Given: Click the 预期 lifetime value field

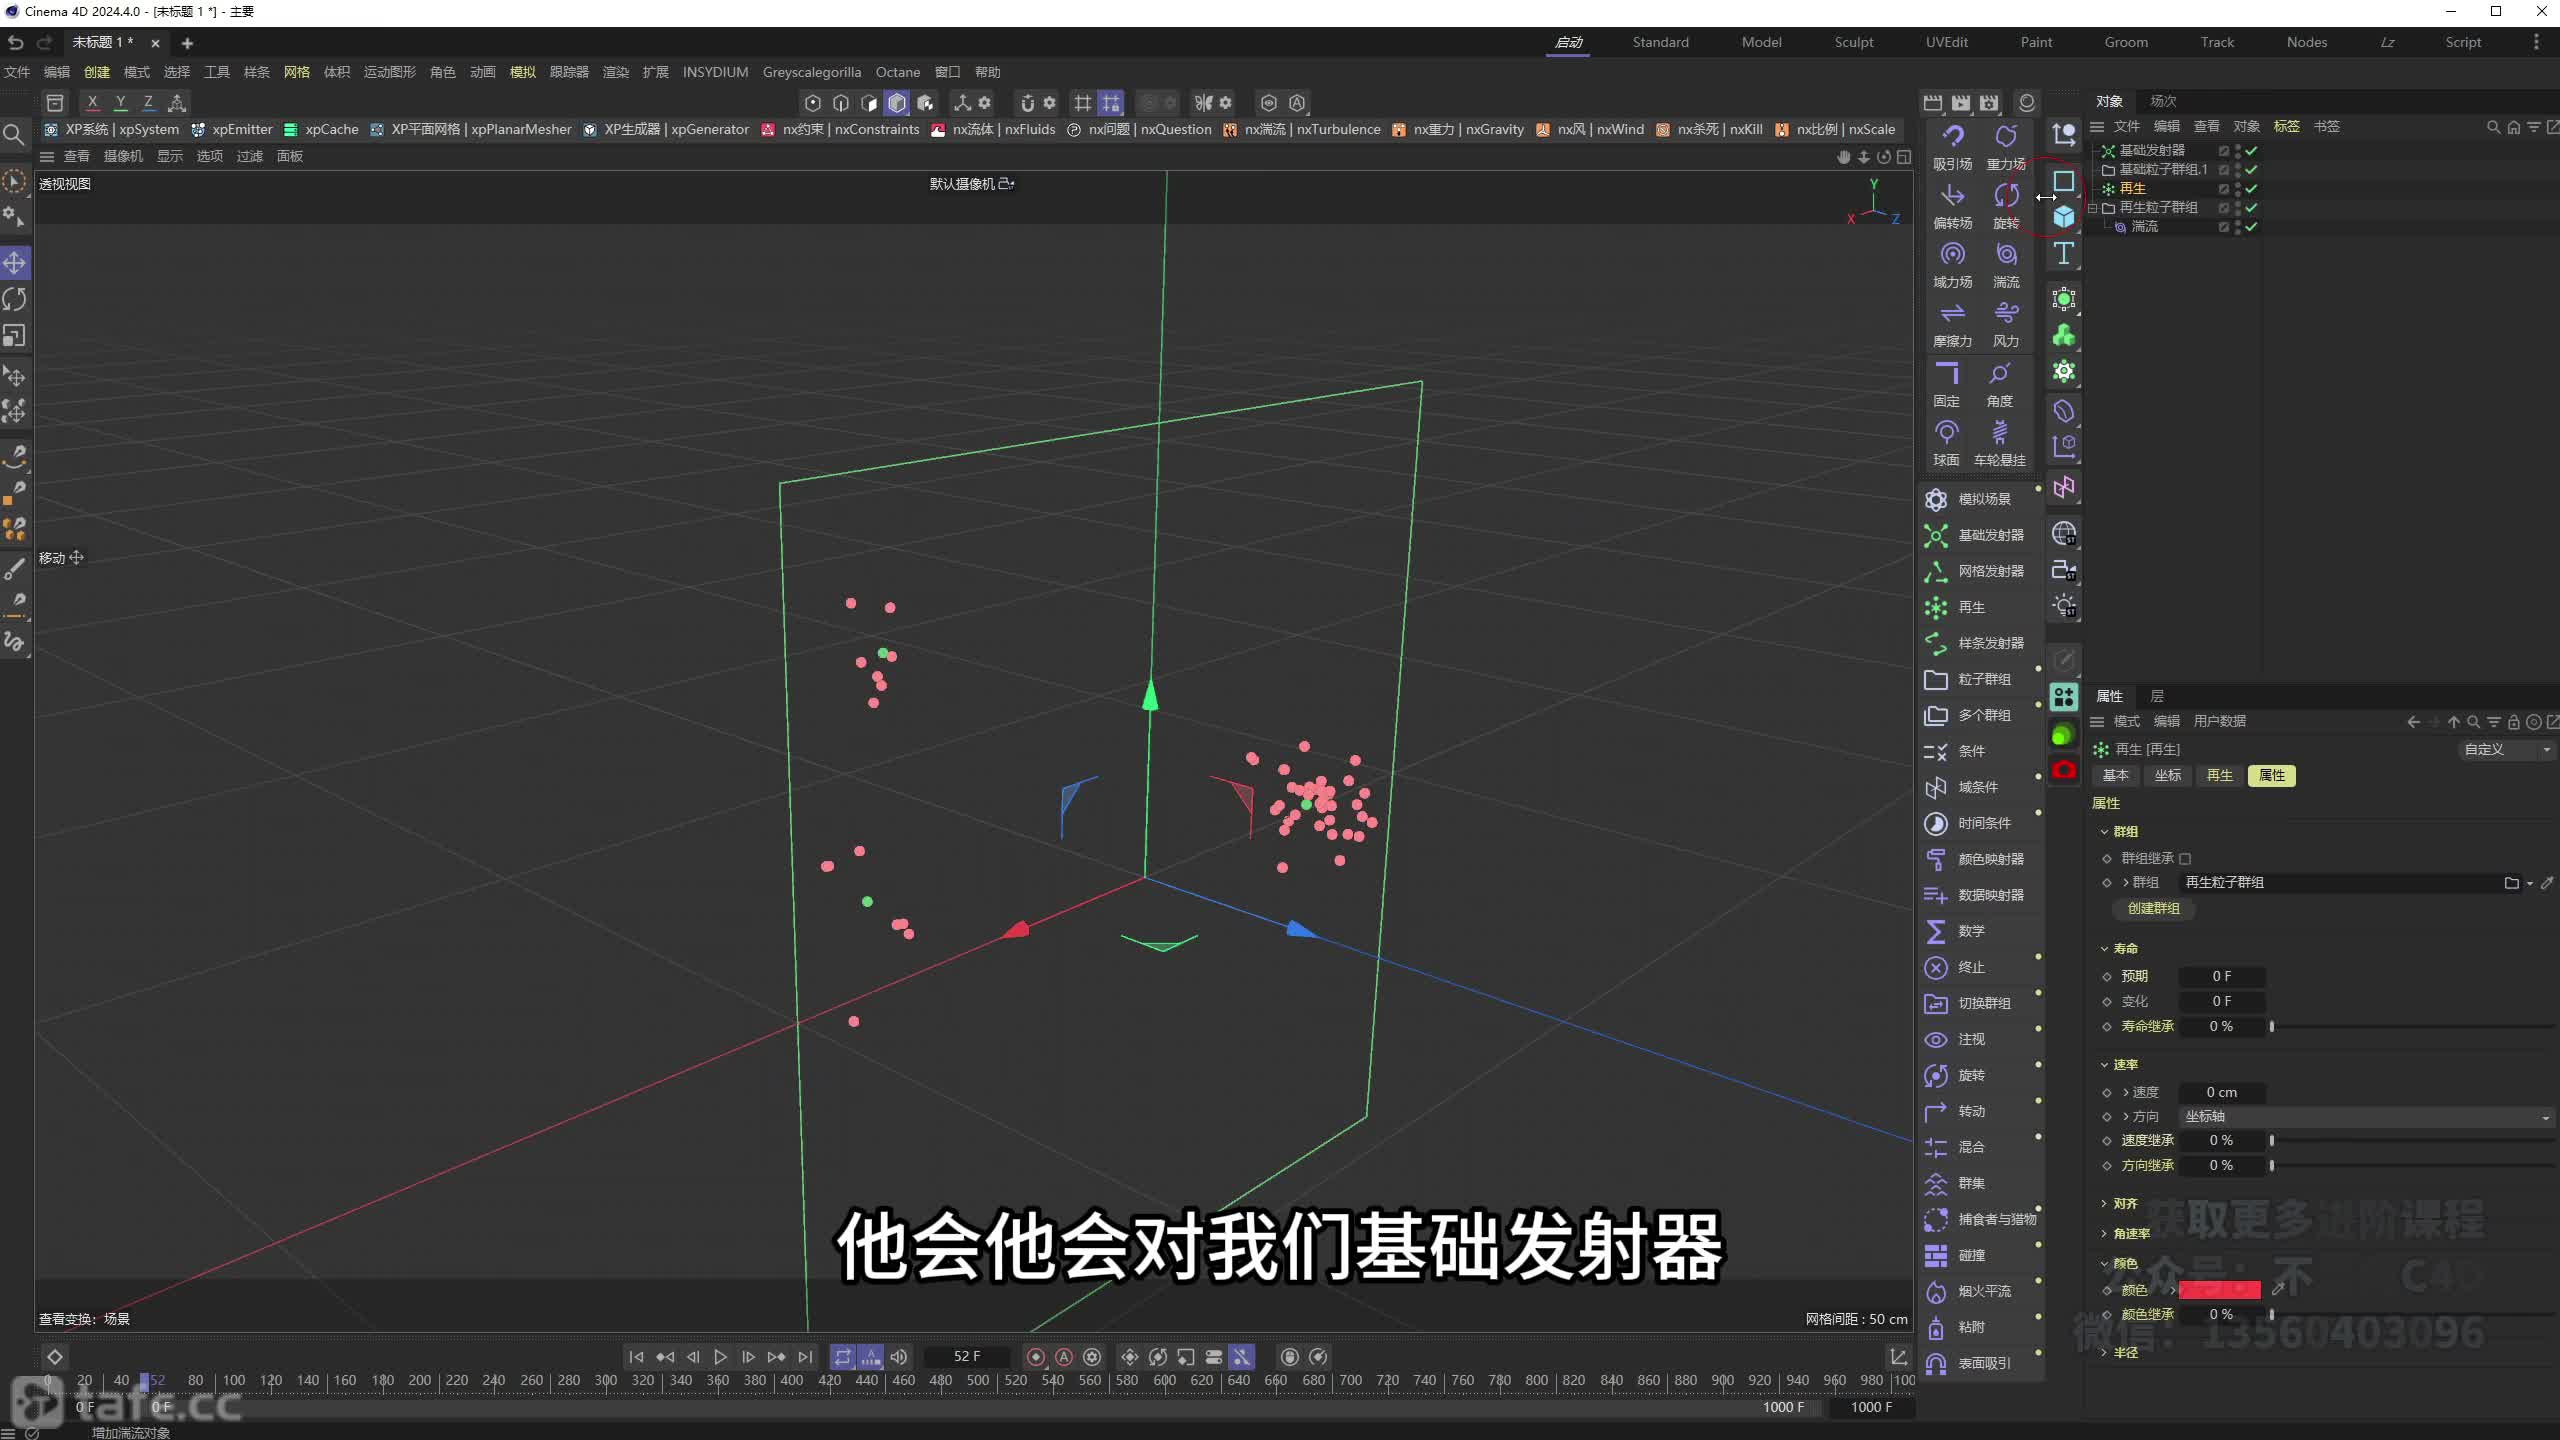Looking at the screenshot, I should 2222,977.
